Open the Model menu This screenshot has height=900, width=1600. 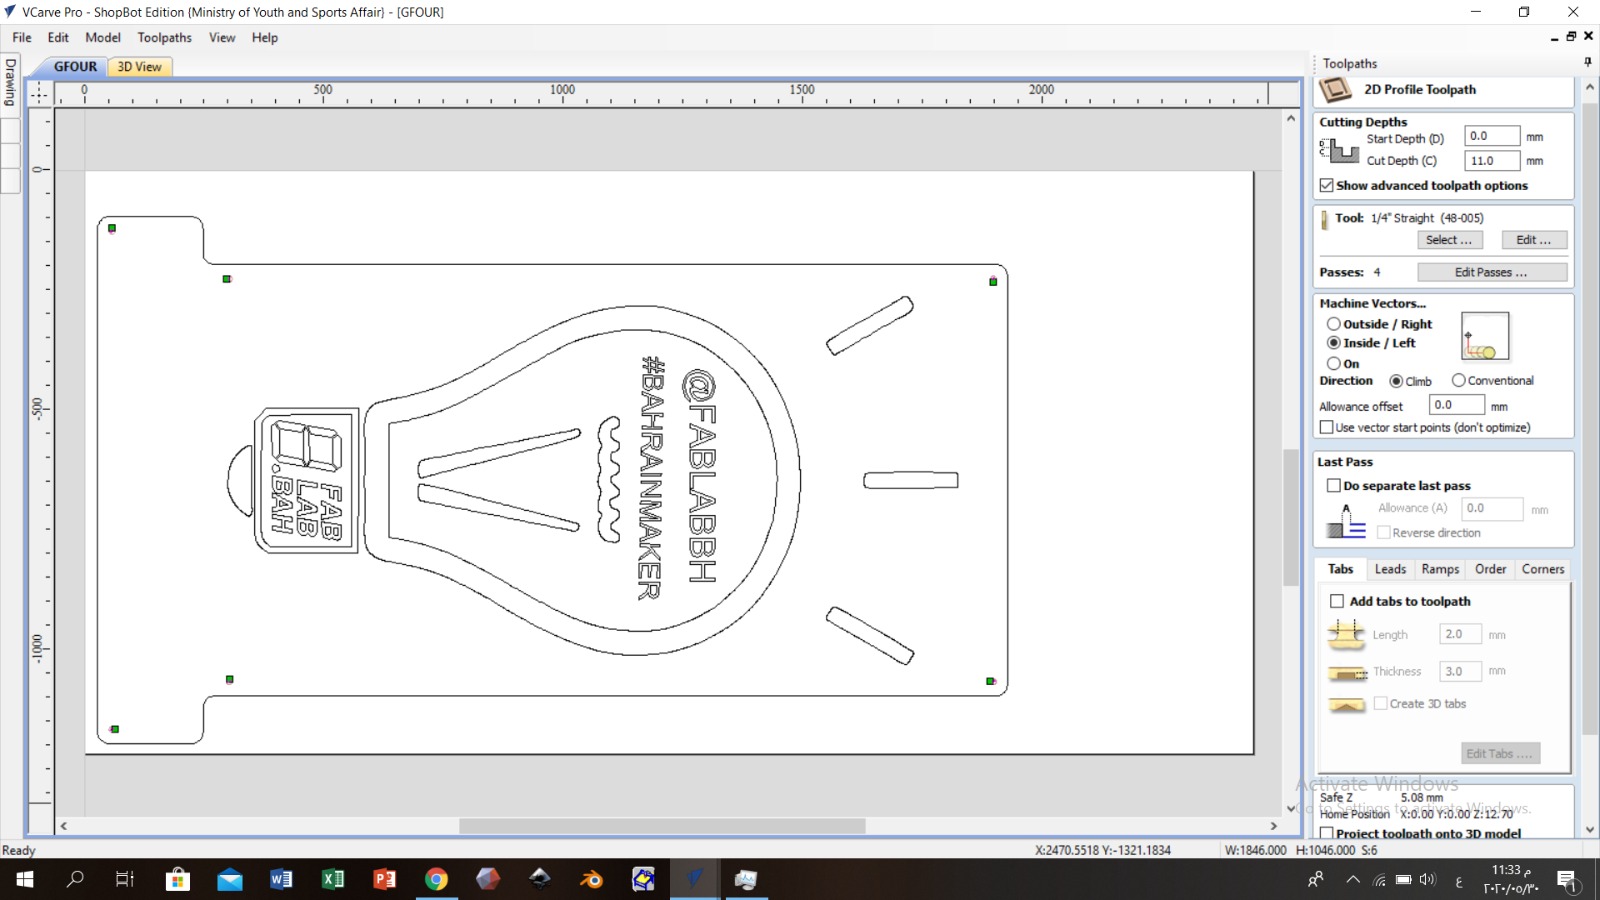103,38
